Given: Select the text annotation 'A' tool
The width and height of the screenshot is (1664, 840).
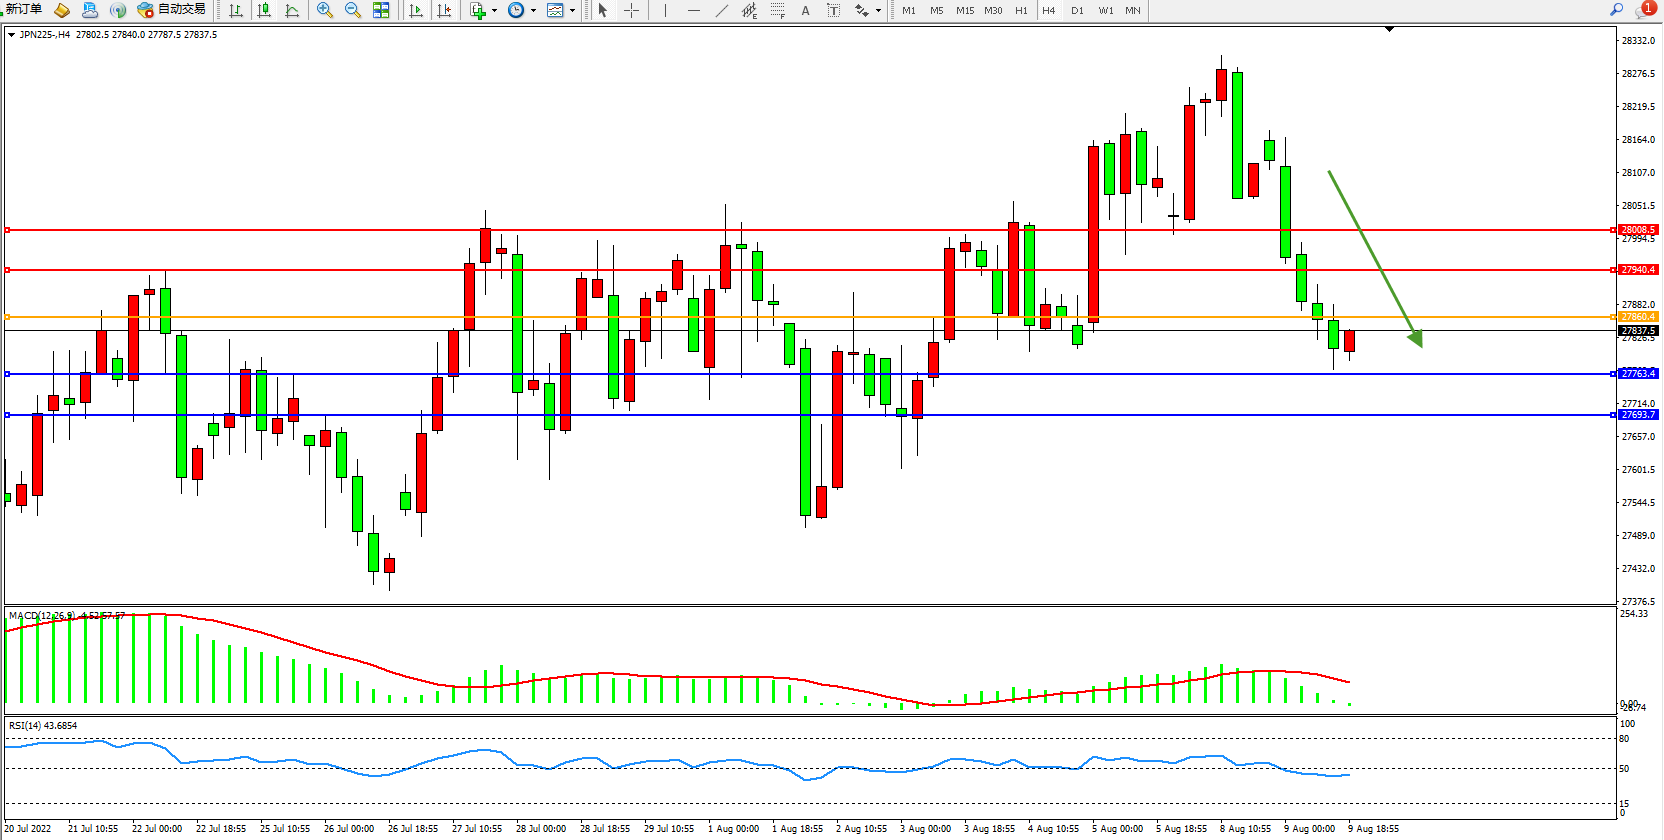Looking at the screenshot, I should 806,11.
